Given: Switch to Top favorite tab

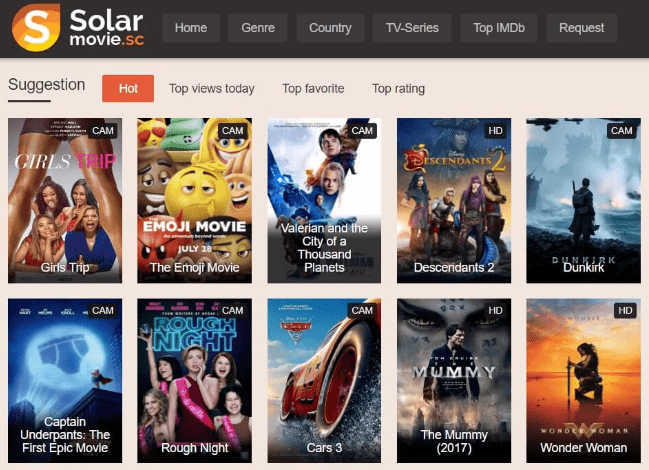Looking at the screenshot, I should 313,89.
